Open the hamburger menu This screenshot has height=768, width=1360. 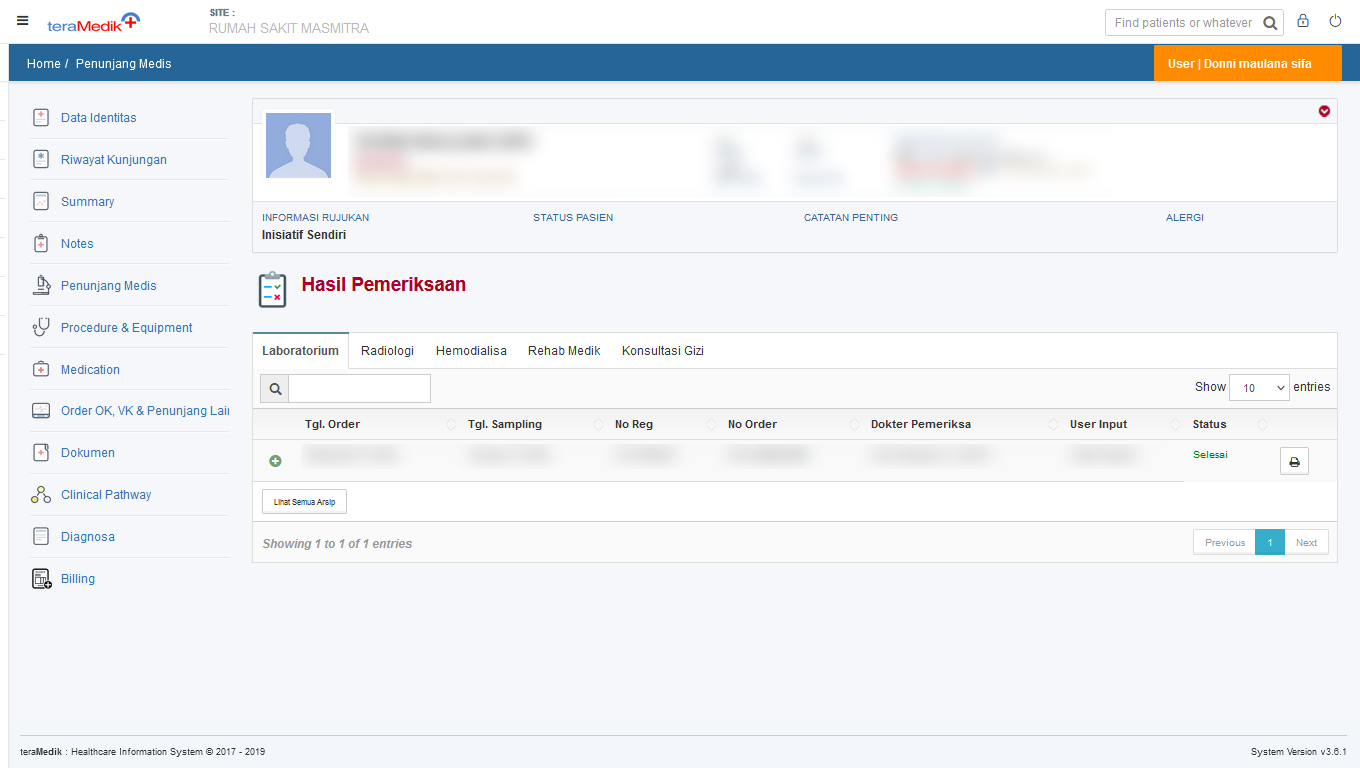[23, 21]
